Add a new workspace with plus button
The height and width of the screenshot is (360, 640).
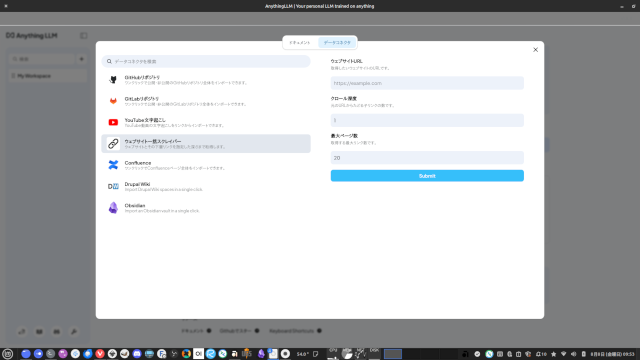[82, 59]
